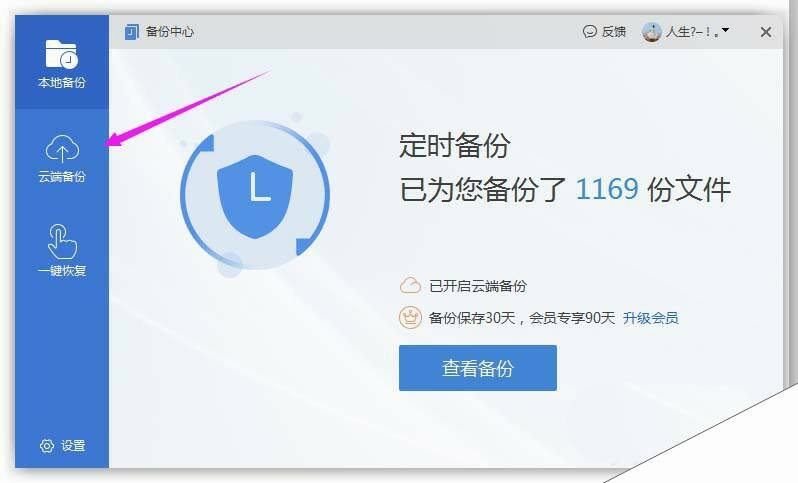Screen dimensions: 798x483
Task: Click the user avatar picture
Action: click(652, 32)
